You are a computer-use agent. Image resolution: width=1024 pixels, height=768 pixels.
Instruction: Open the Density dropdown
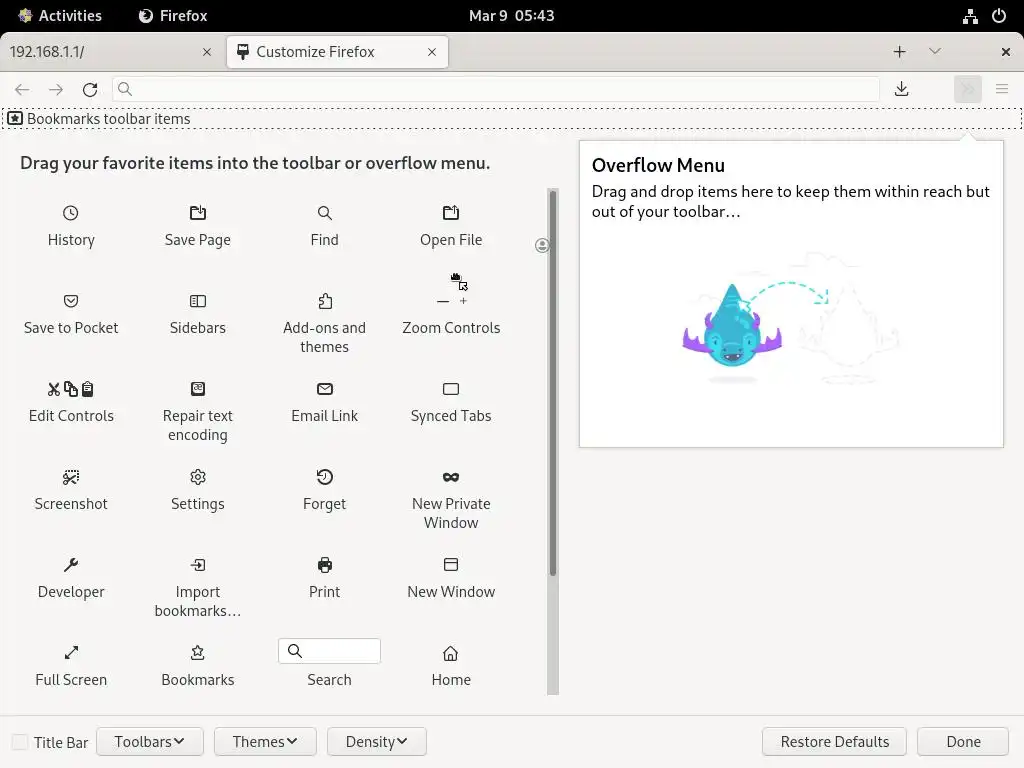click(377, 742)
